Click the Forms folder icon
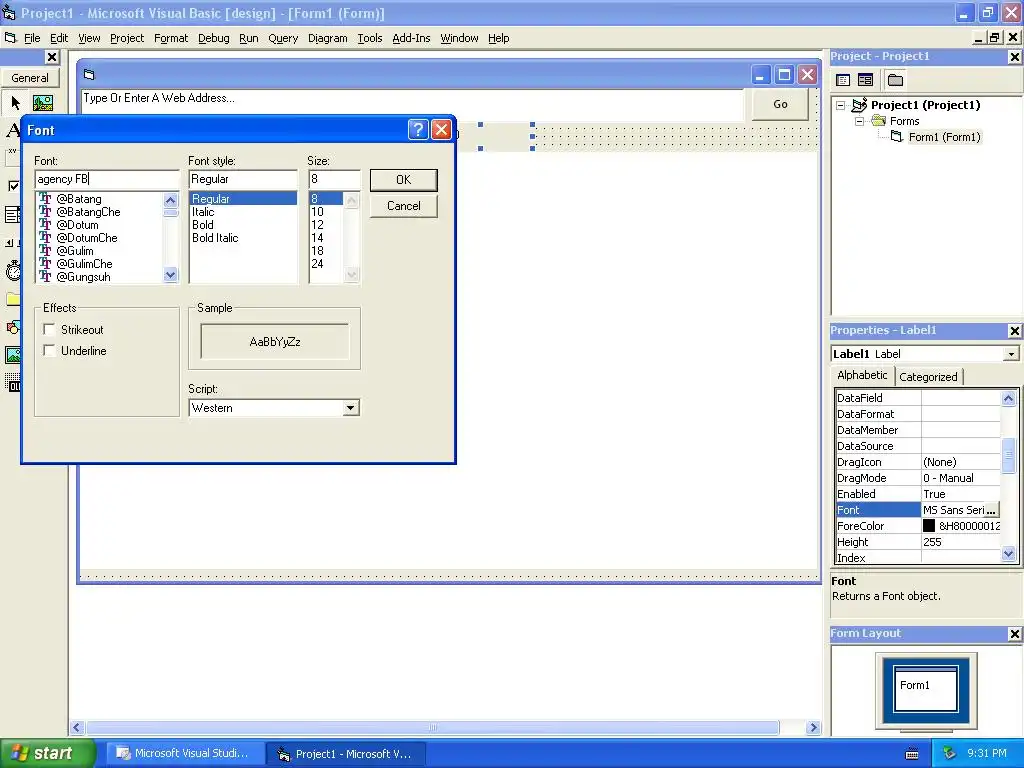This screenshot has height=768, width=1024. [x=879, y=121]
